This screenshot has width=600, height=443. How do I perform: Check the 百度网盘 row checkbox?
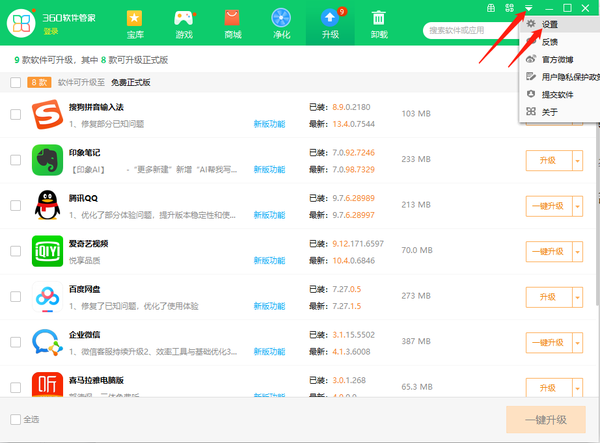click(x=15, y=297)
